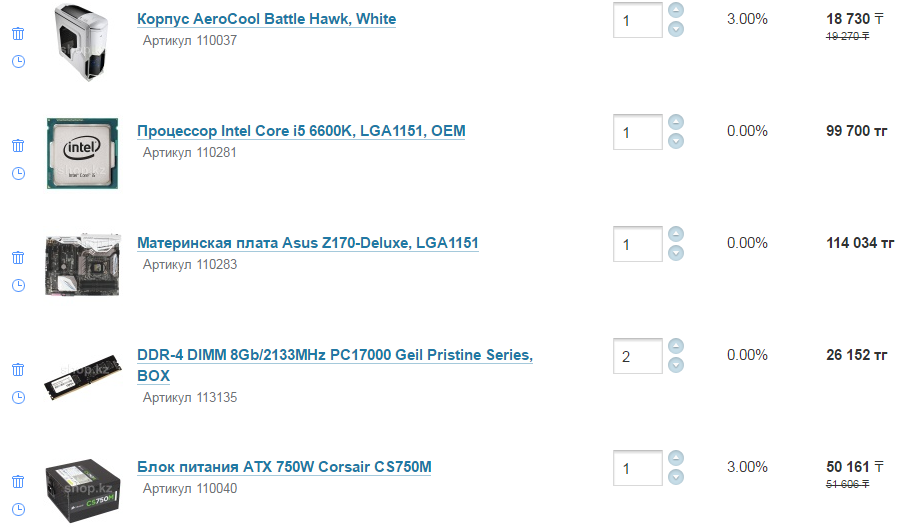Decrease quantity of DDR-4 Geil Pristine memory
This screenshot has width=904, height=527.
(676, 365)
